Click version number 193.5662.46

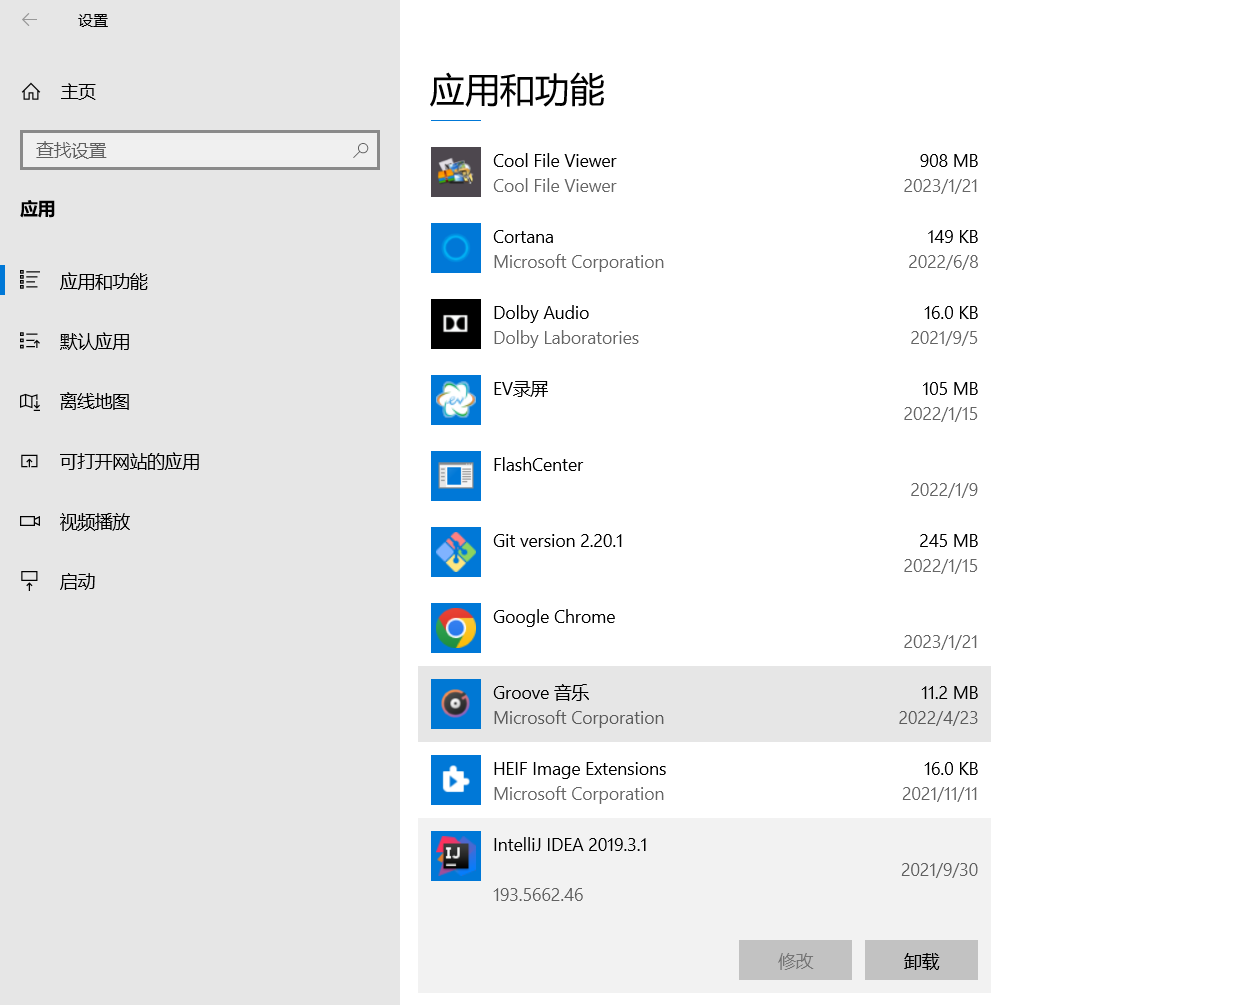(538, 895)
